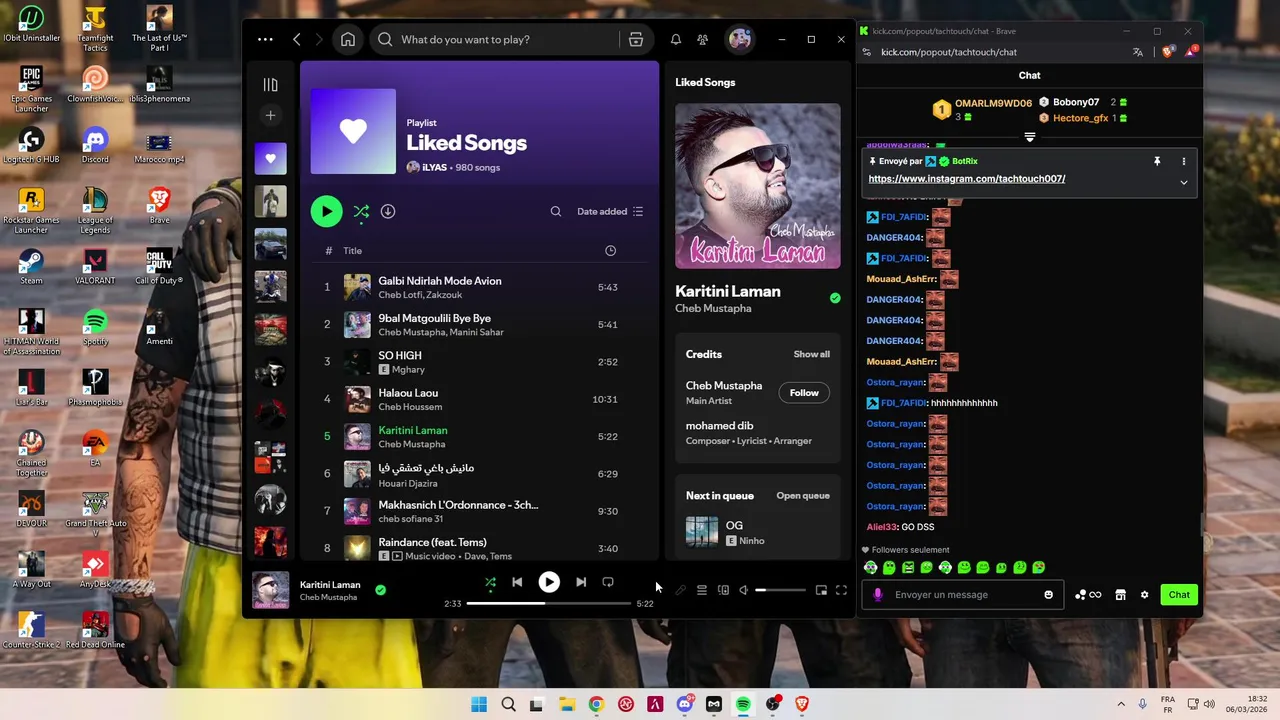Toggle shuffle icon under Liked Songs header
Viewport: 1280px width, 720px height.
[x=361, y=211]
